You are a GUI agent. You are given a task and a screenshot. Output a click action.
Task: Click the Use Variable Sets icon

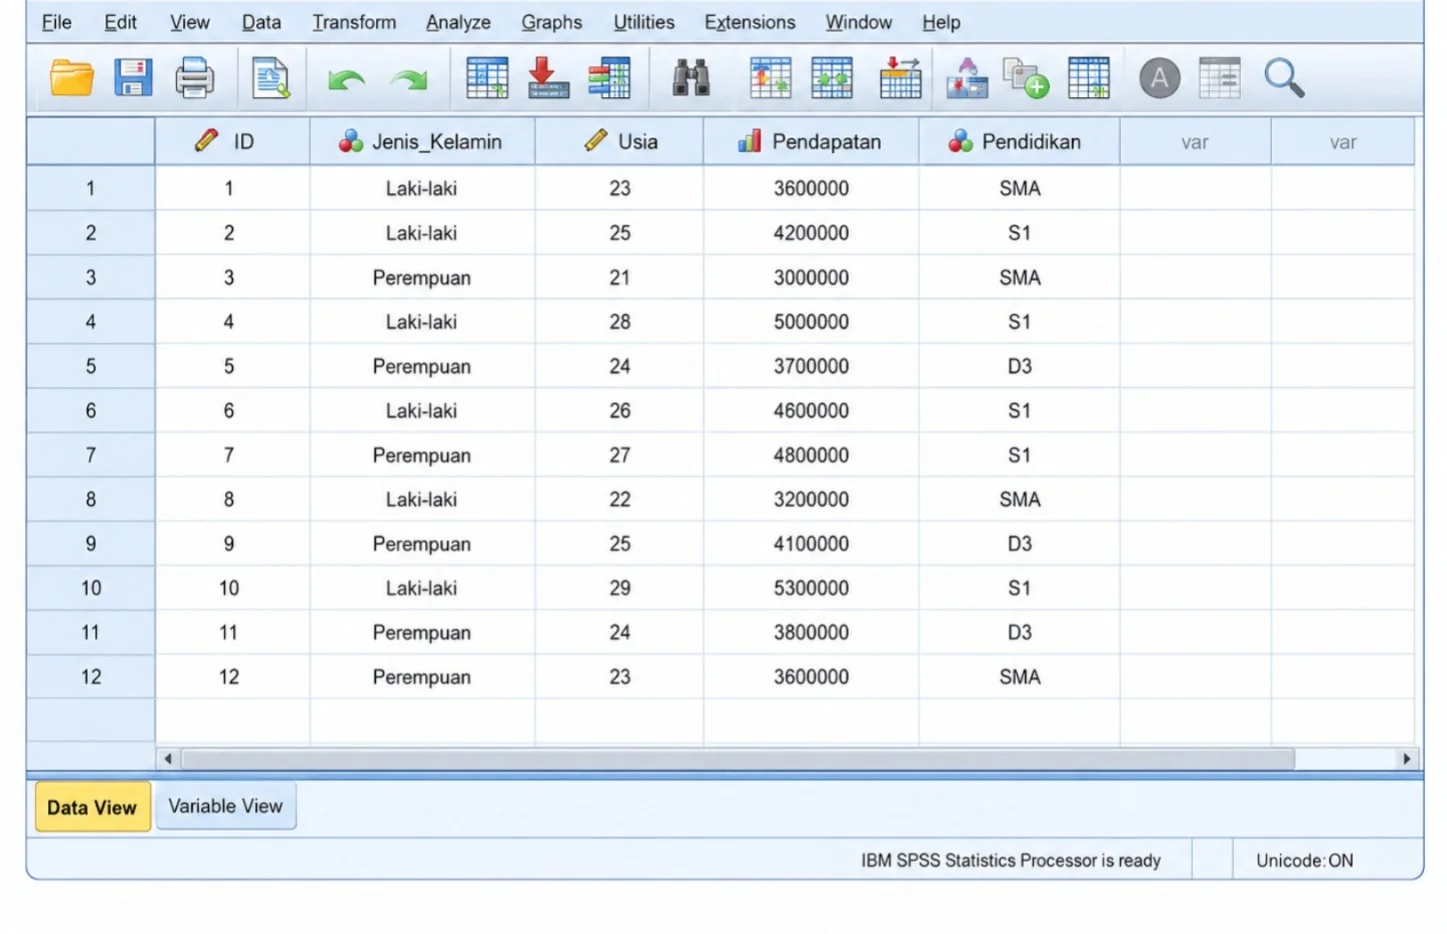1219,78
